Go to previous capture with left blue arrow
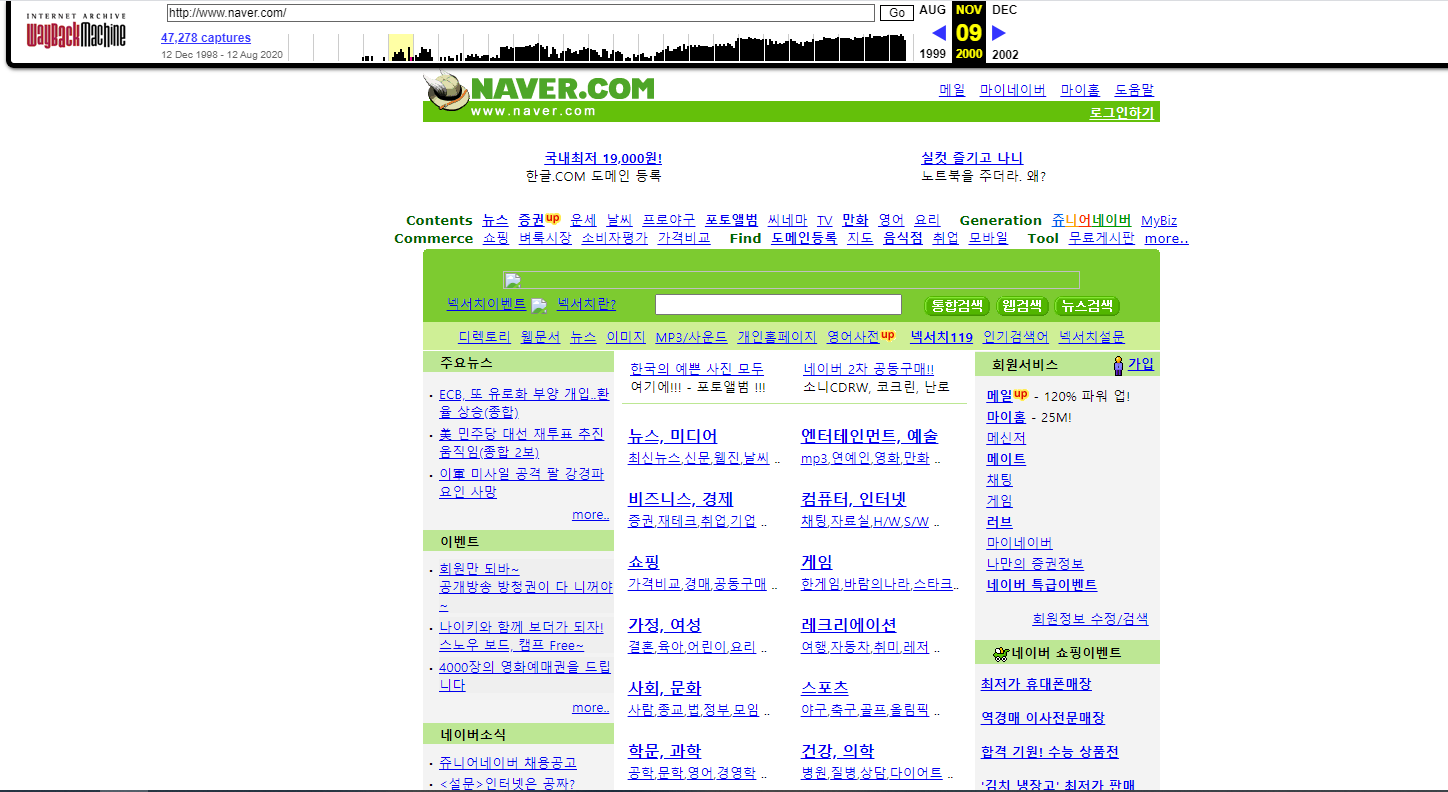This screenshot has width=1448, height=792. click(939, 33)
